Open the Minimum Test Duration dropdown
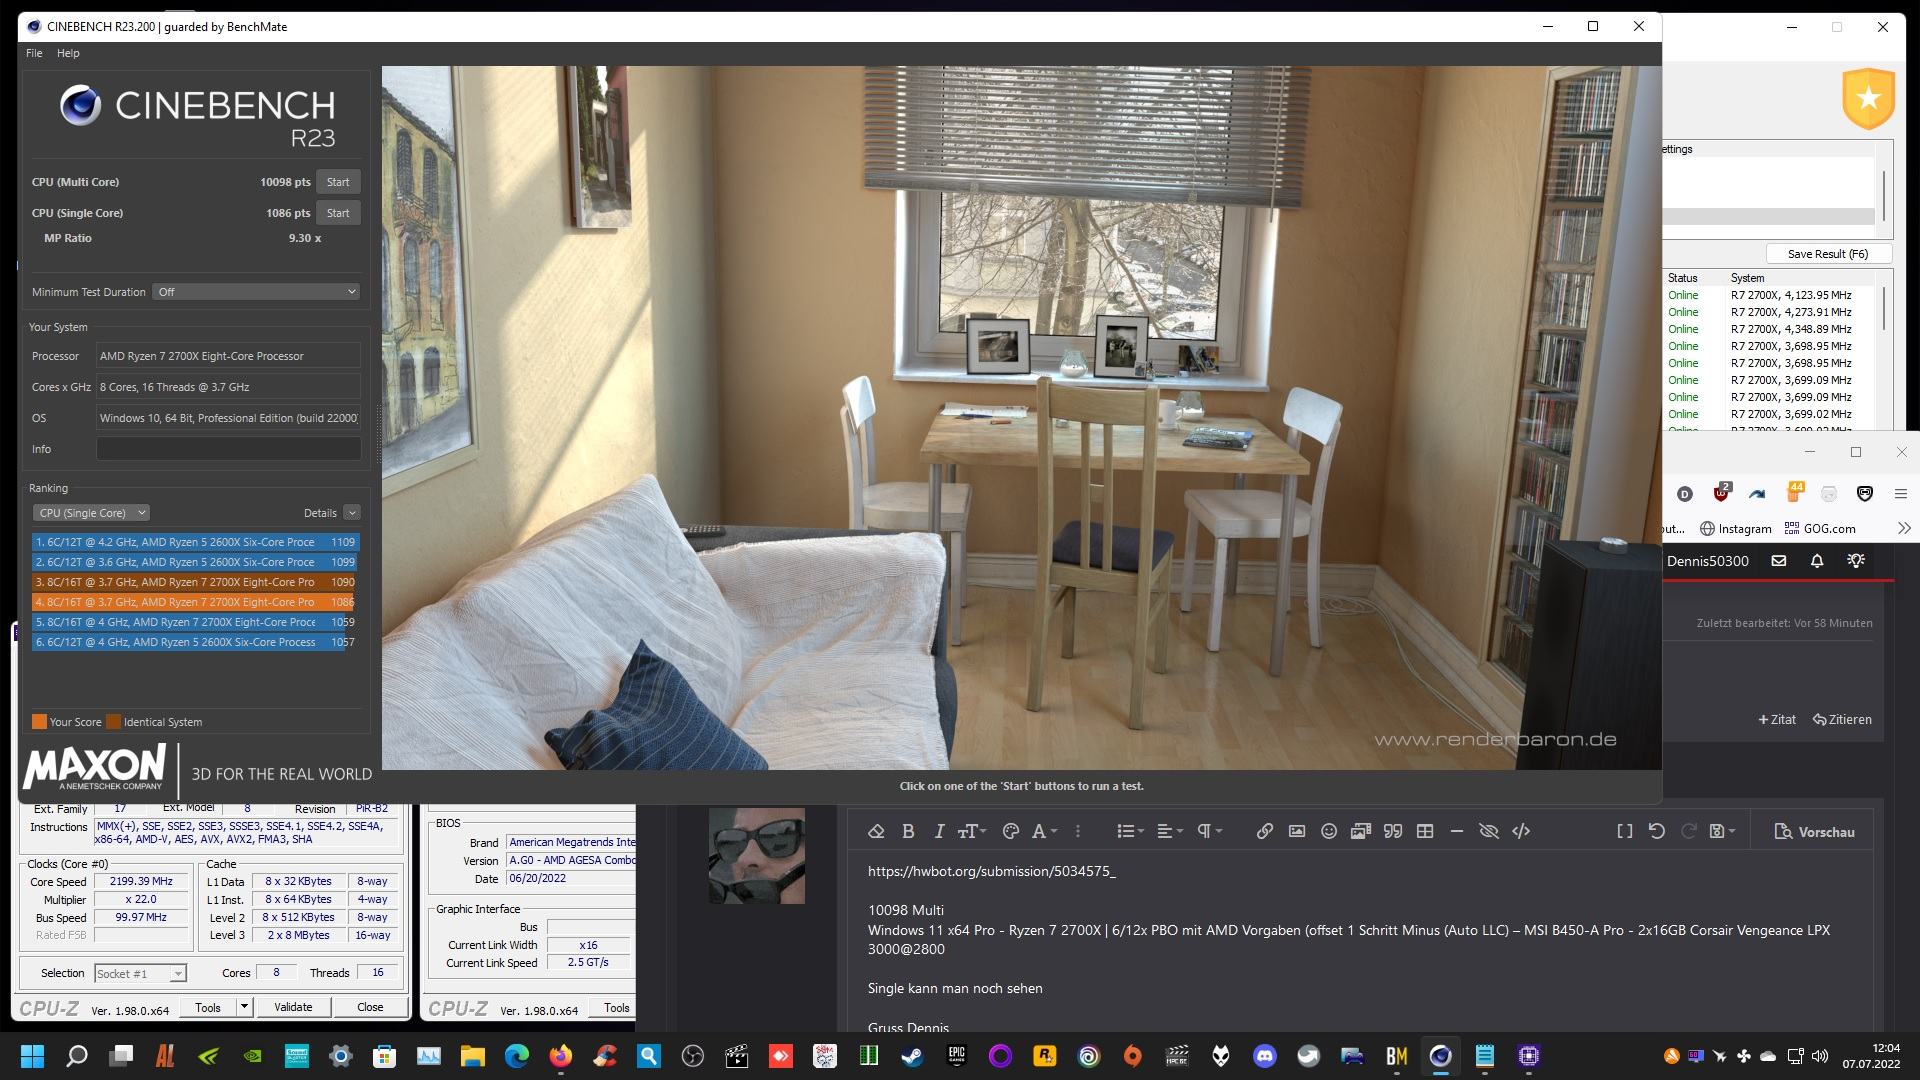The image size is (1920, 1080). coord(256,292)
